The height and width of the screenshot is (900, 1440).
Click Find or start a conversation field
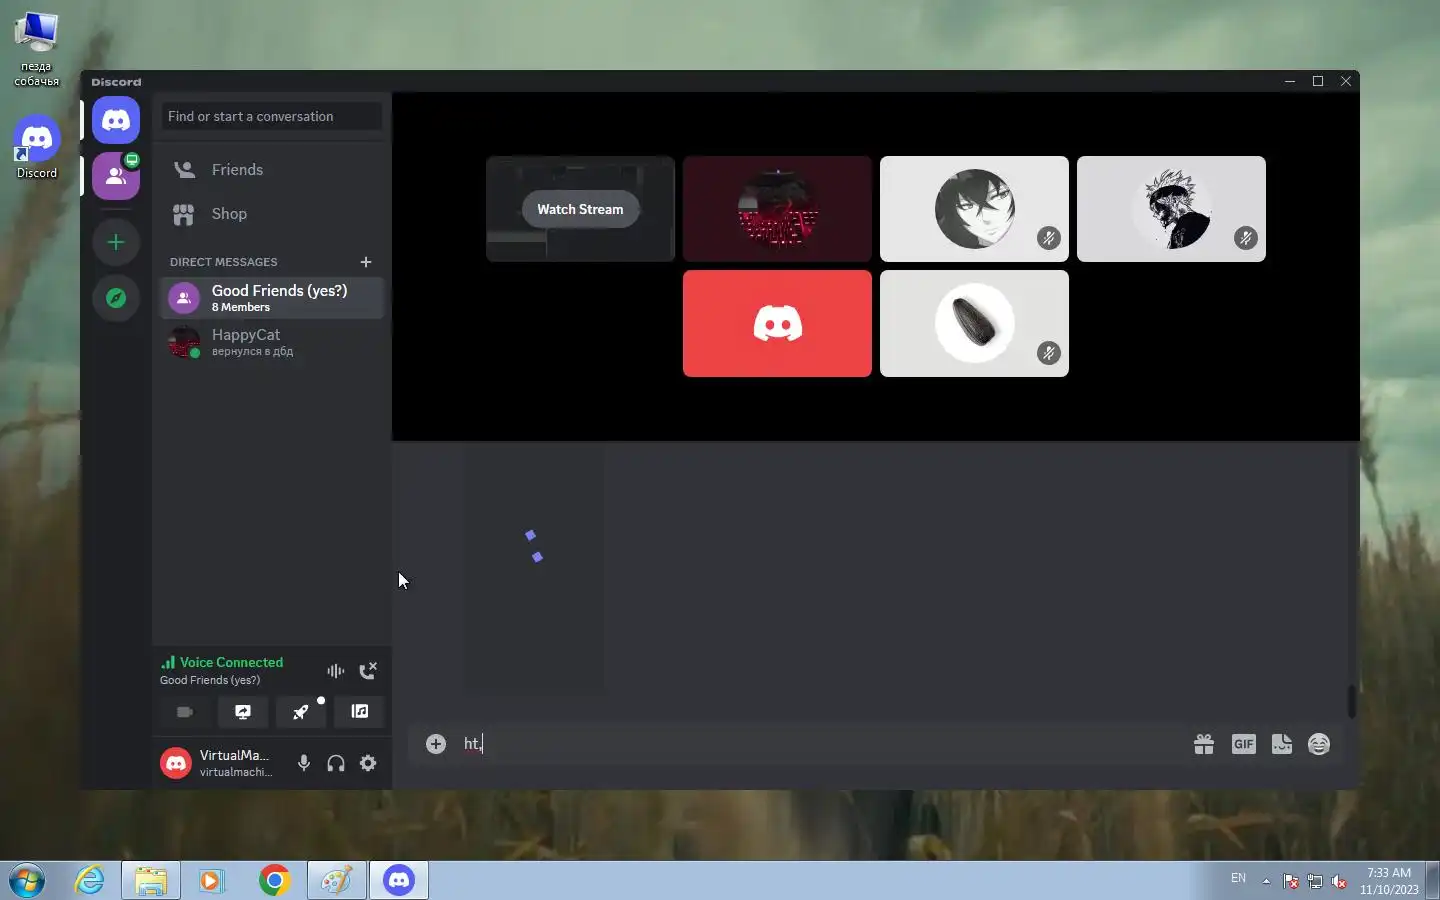(x=271, y=116)
